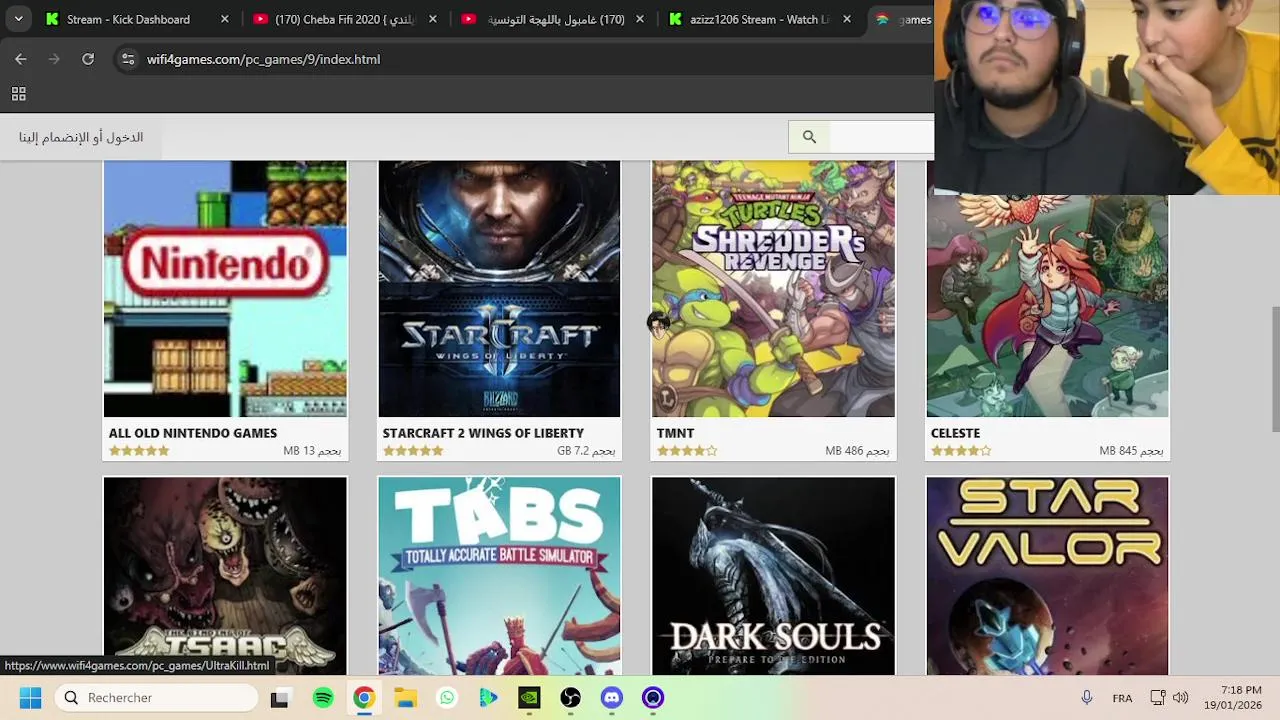Image resolution: width=1280 pixels, height=720 pixels.
Task: Open the tab search dropdown arrow
Action: 18,19
